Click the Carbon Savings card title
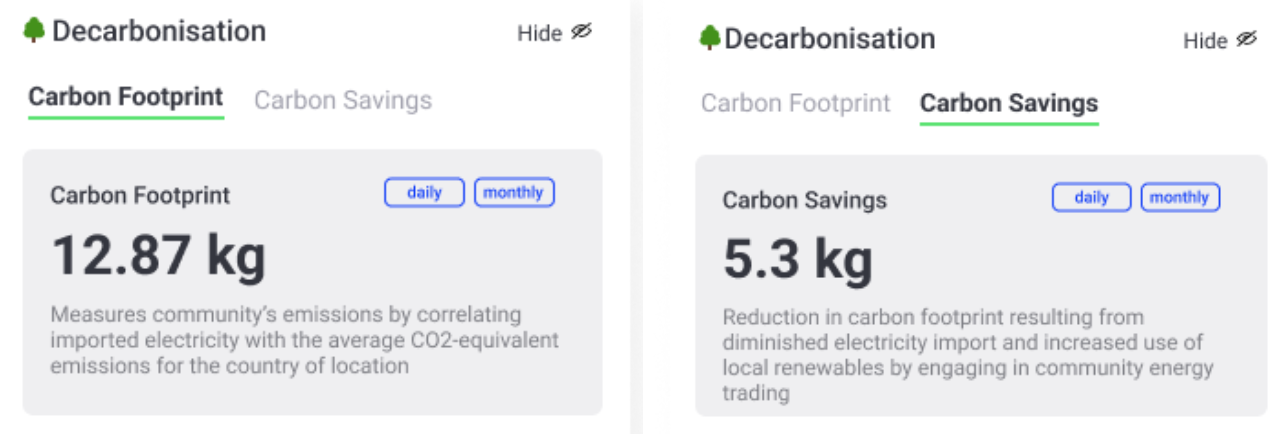1286x434 pixels. [x=805, y=200]
